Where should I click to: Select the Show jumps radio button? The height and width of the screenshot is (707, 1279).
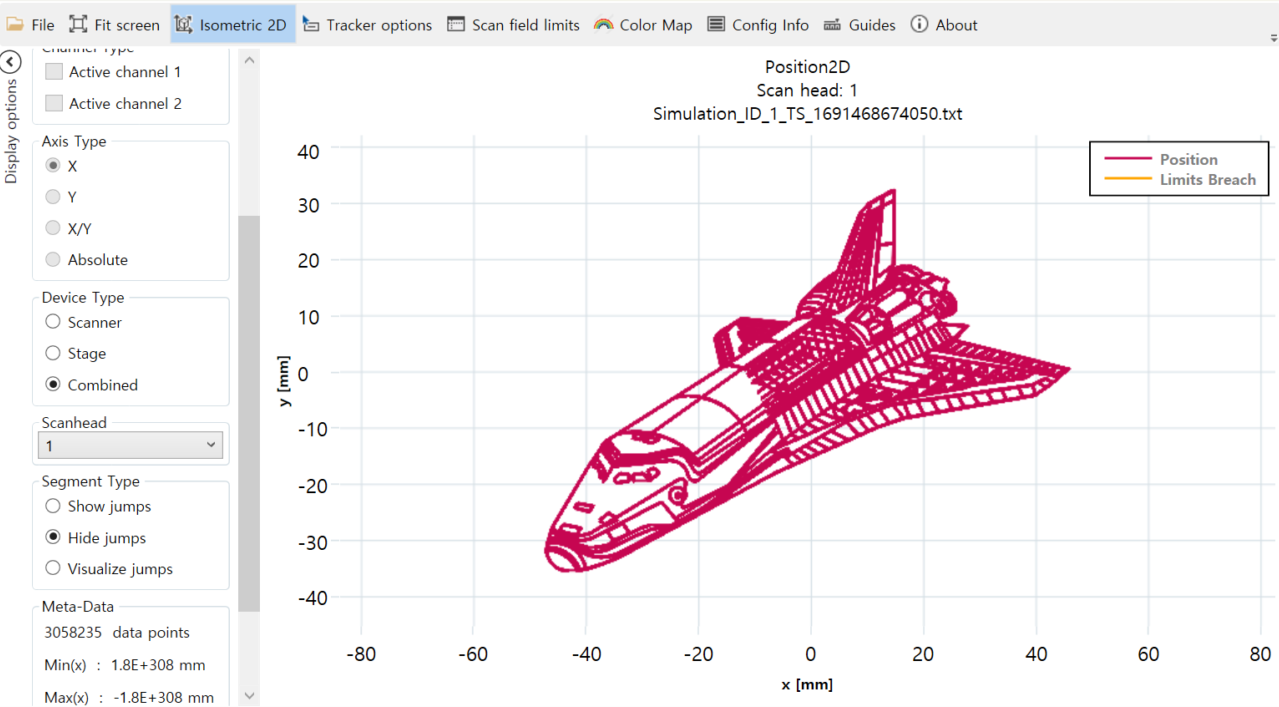pos(54,506)
